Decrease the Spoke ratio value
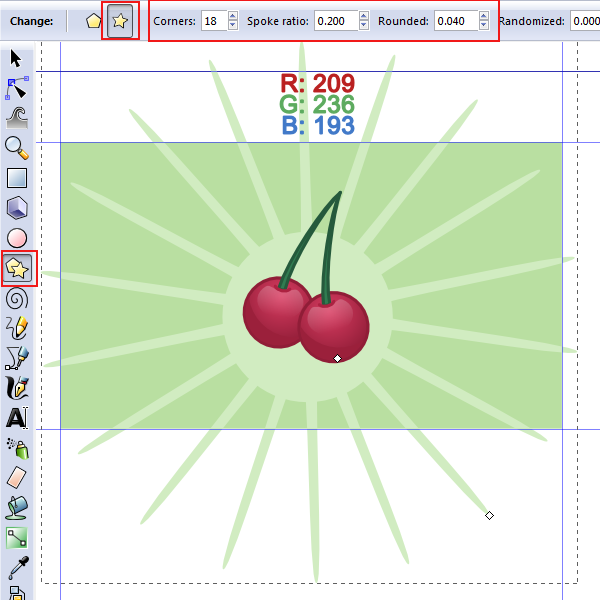The width and height of the screenshot is (600, 600). 364,25
